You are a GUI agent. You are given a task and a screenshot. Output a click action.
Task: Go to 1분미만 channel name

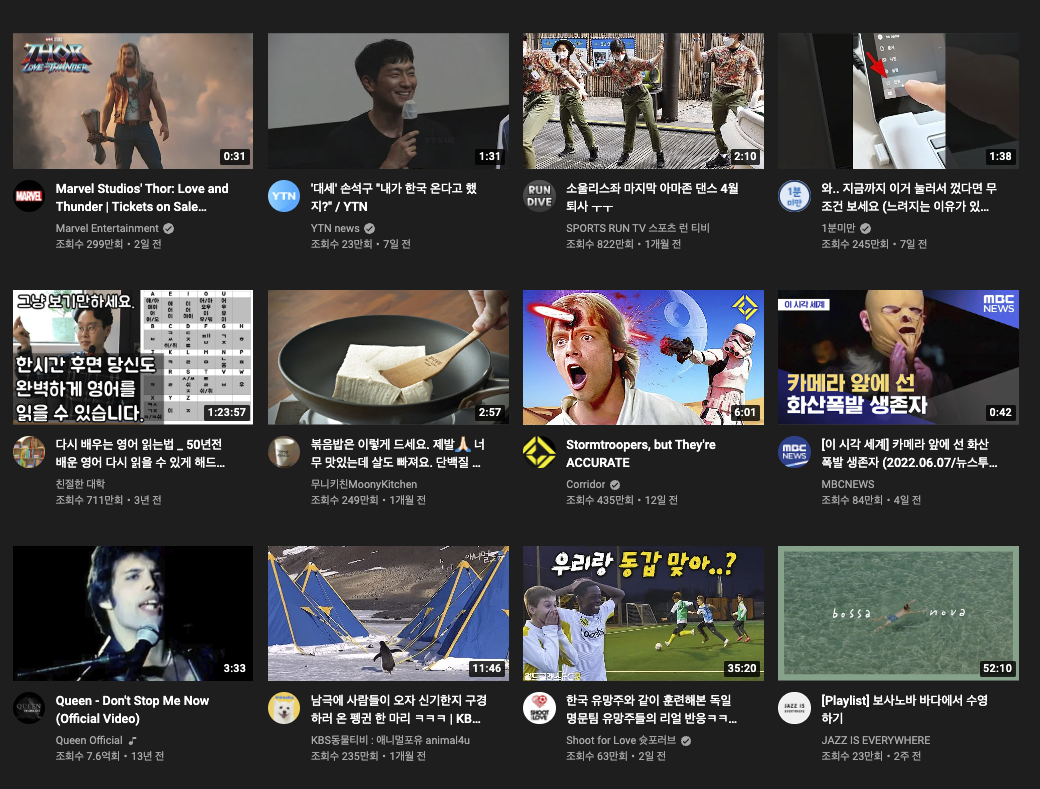[838, 228]
